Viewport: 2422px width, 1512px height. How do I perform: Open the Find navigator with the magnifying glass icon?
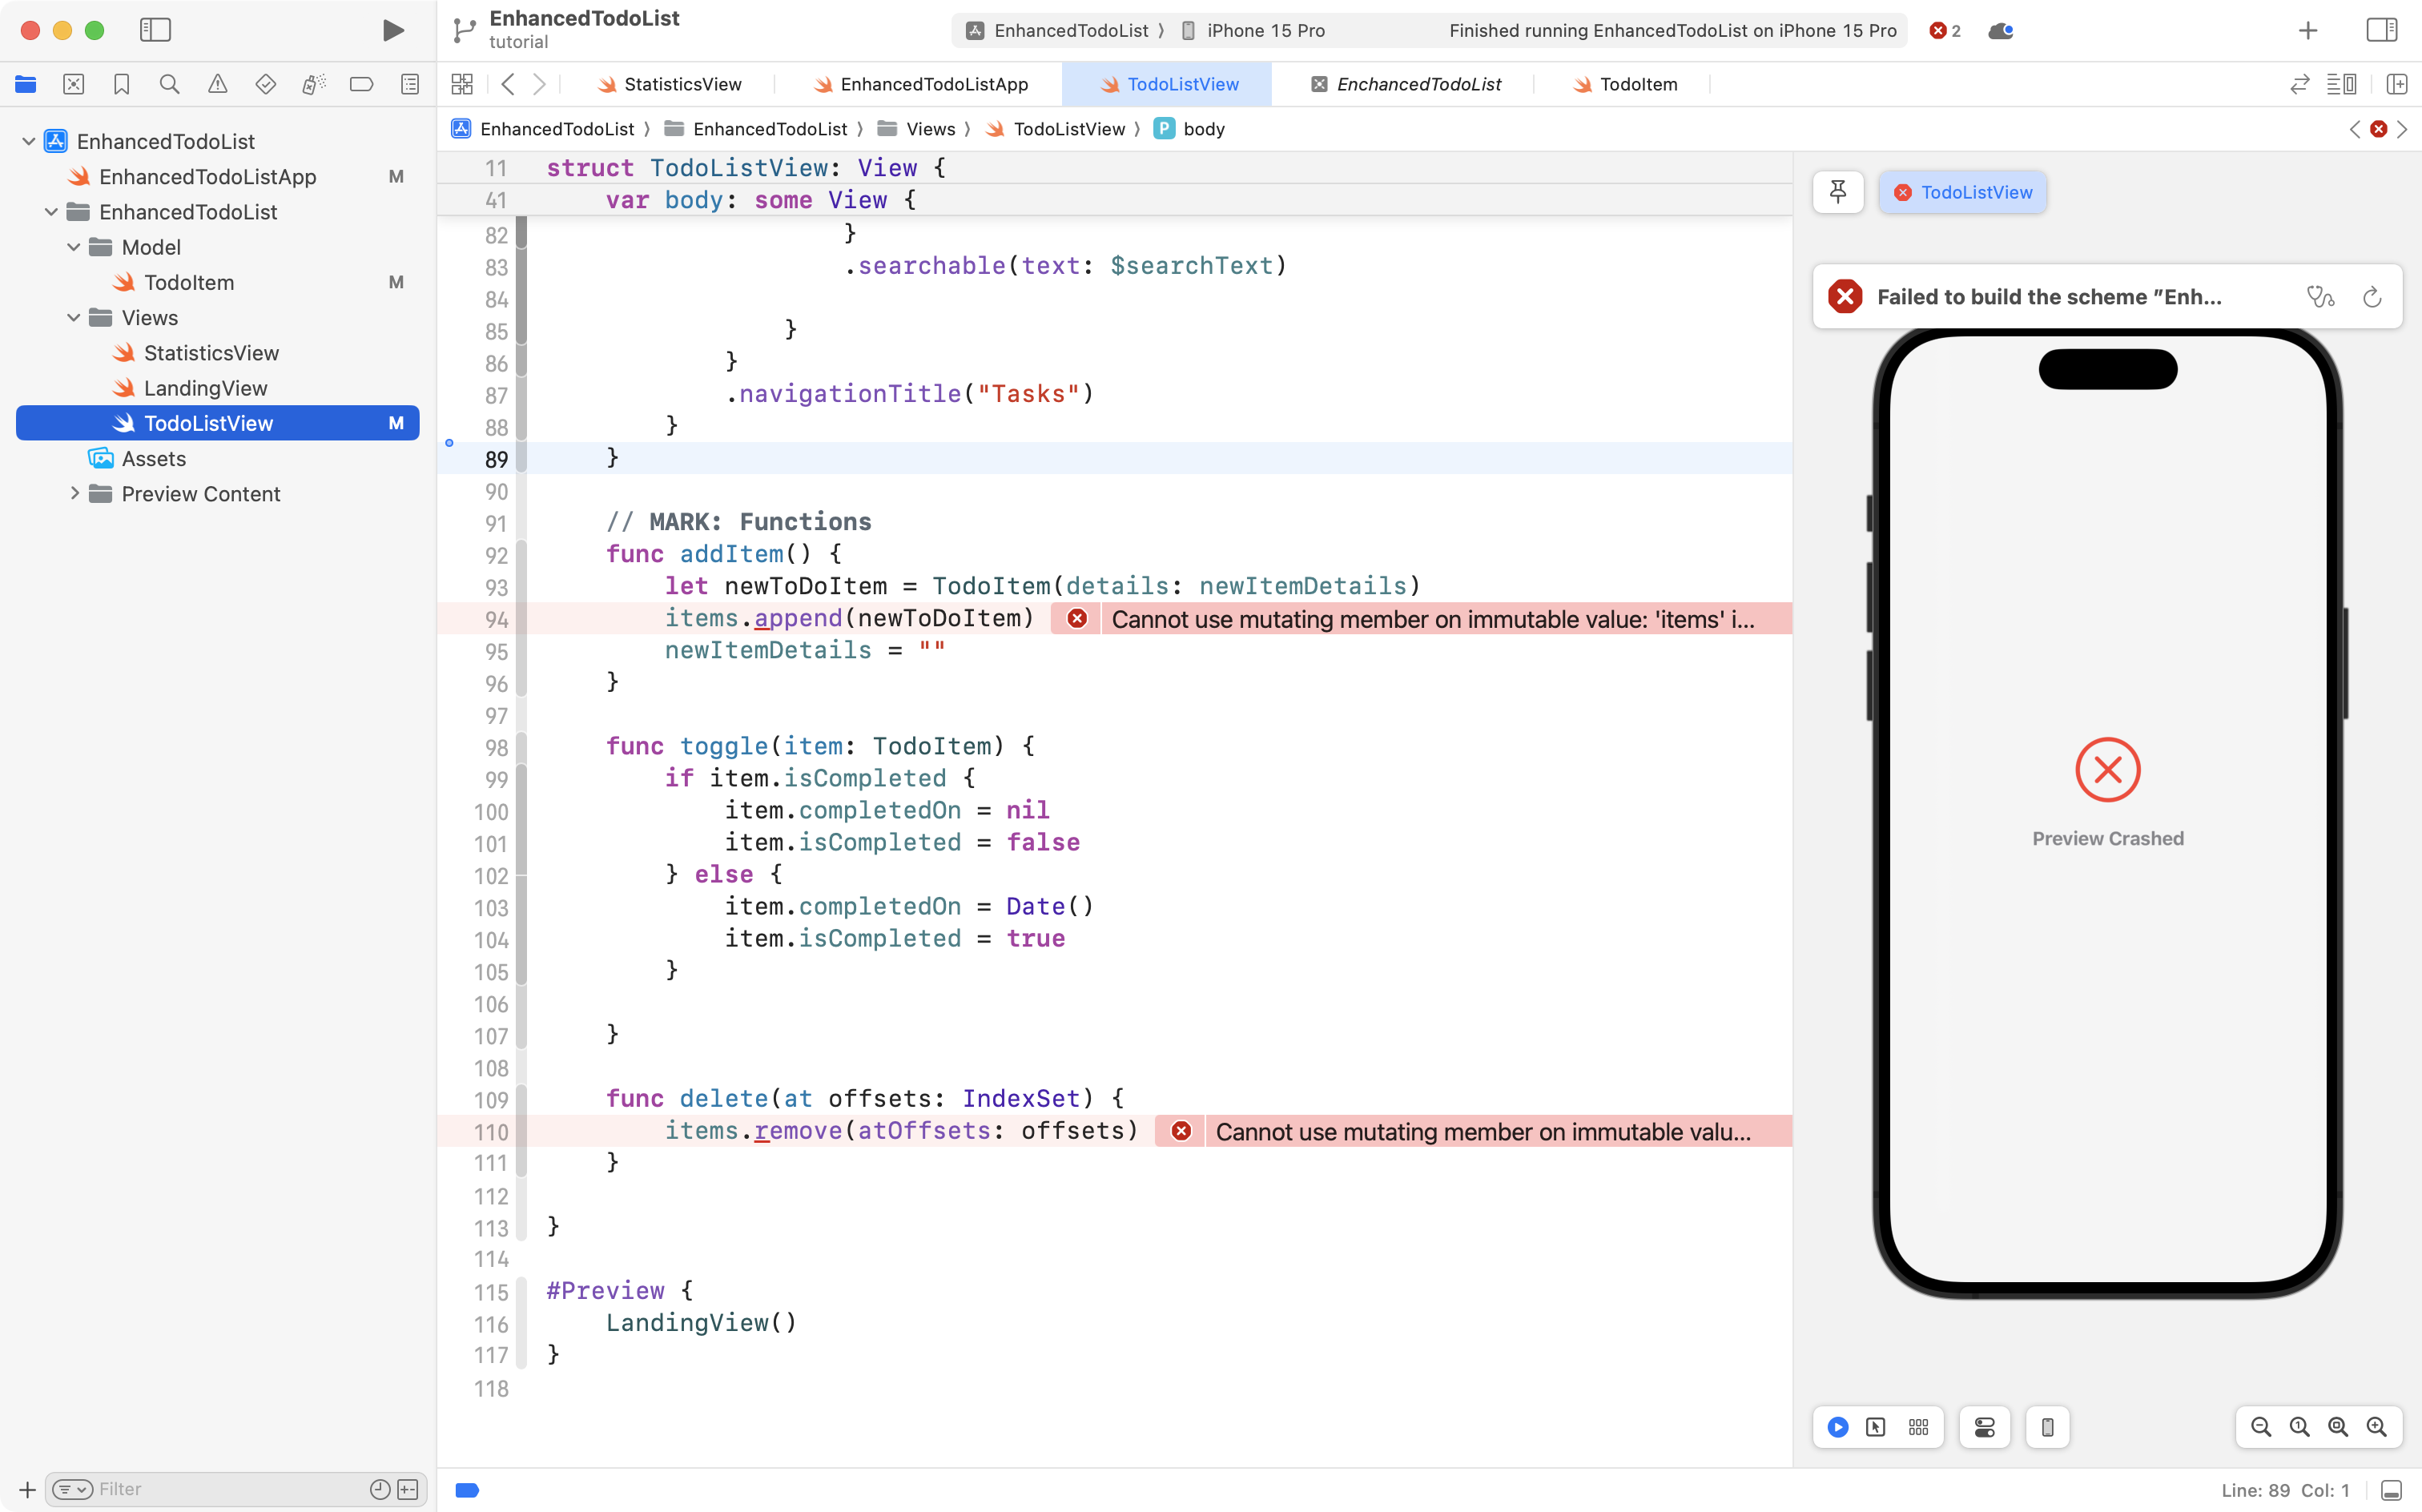(x=169, y=84)
